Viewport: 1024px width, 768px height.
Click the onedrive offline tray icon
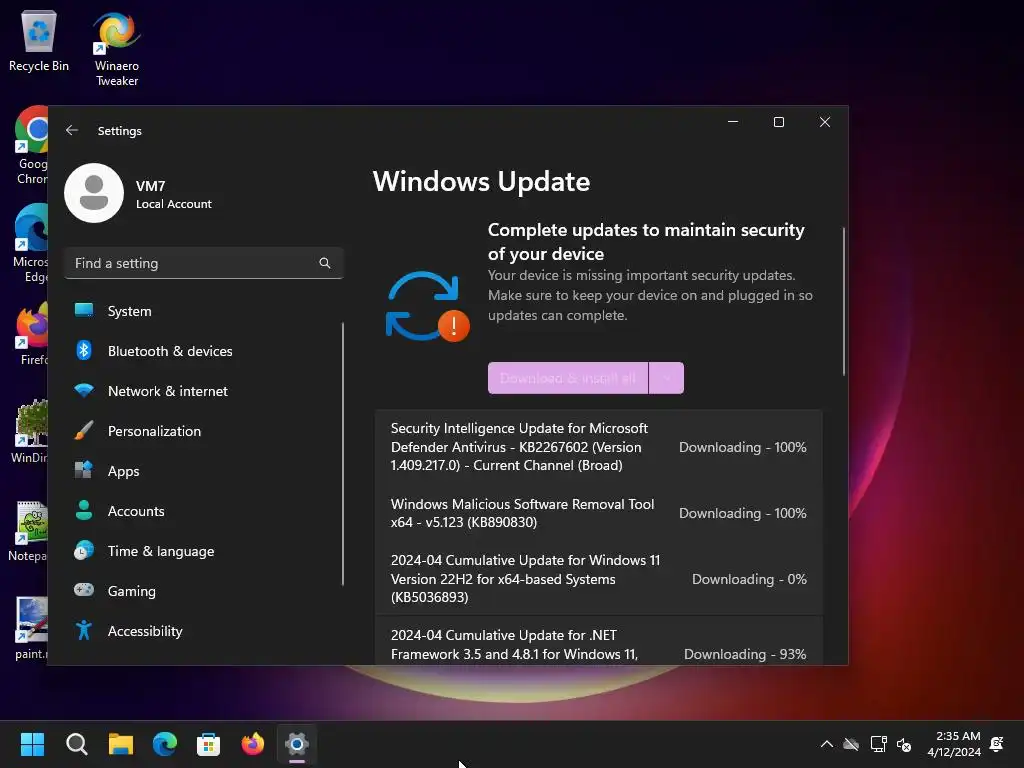[851, 744]
